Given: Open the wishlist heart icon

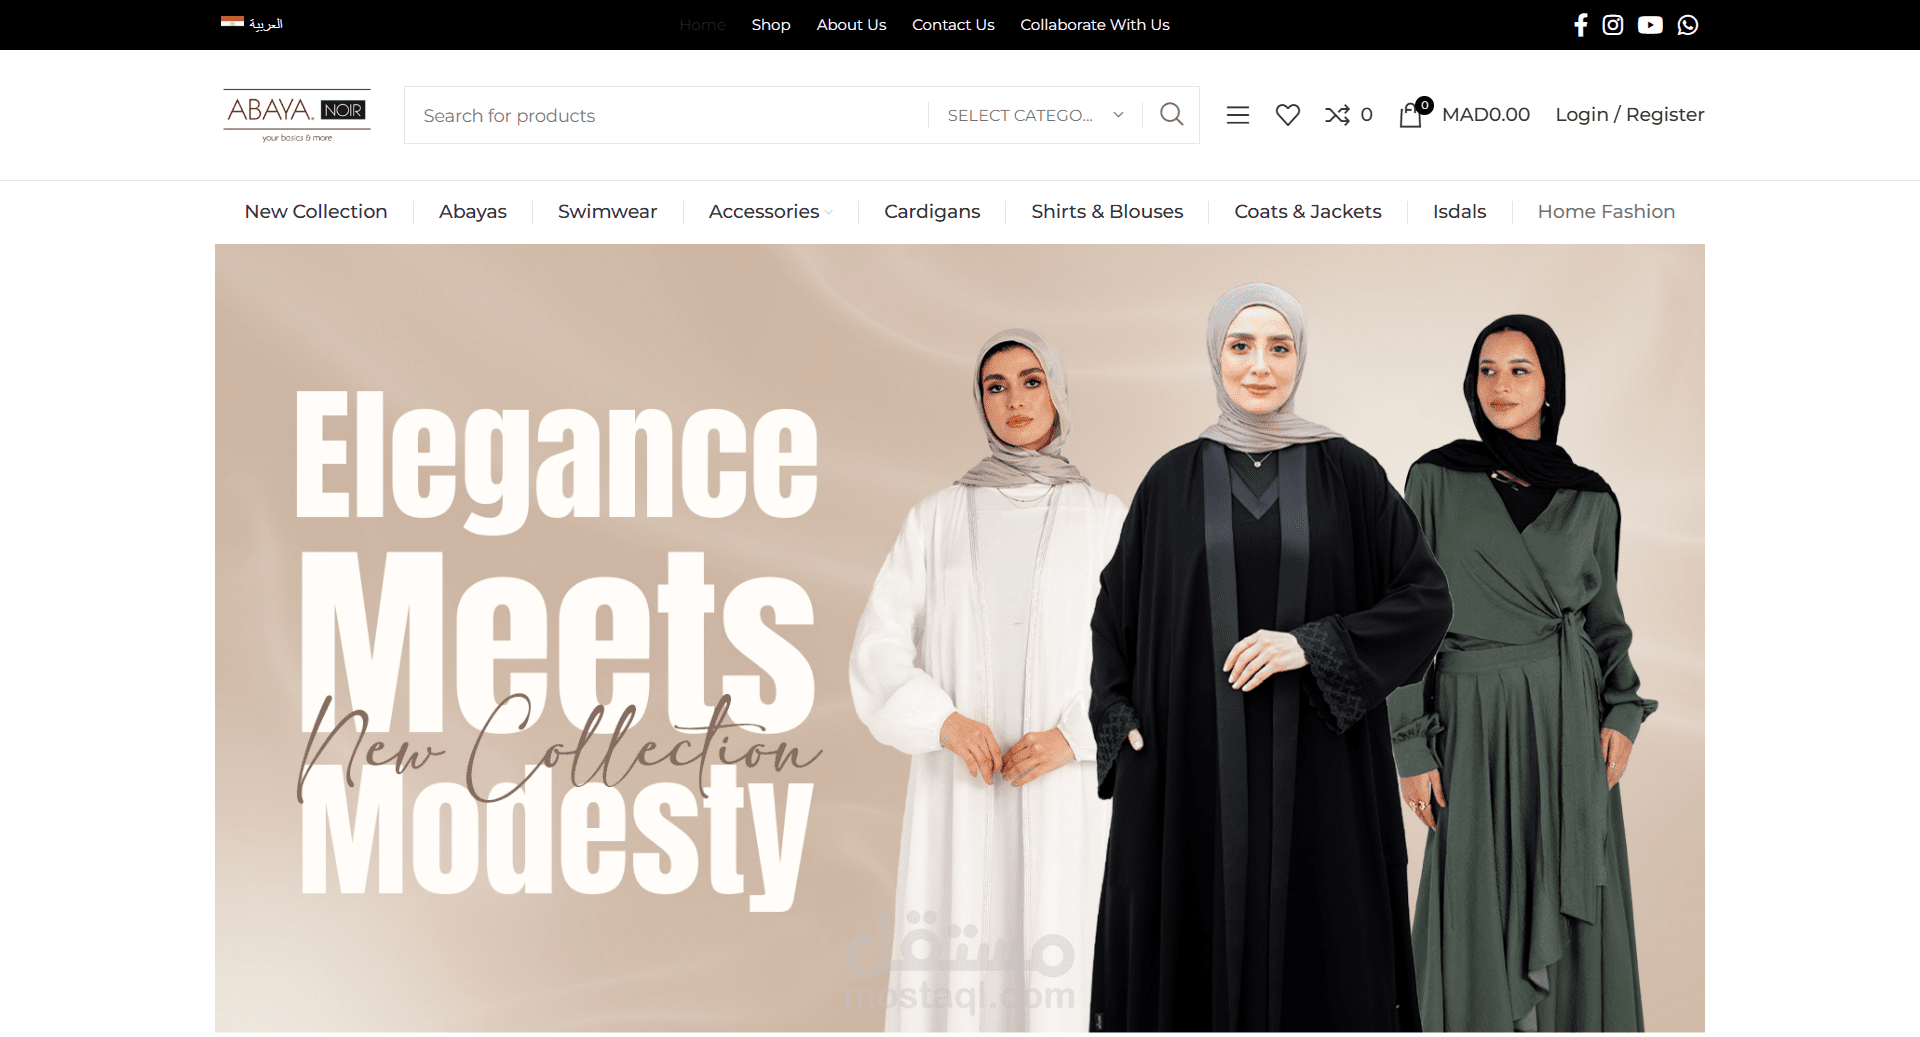Looking at the screenshot, I should point(1288,115).
